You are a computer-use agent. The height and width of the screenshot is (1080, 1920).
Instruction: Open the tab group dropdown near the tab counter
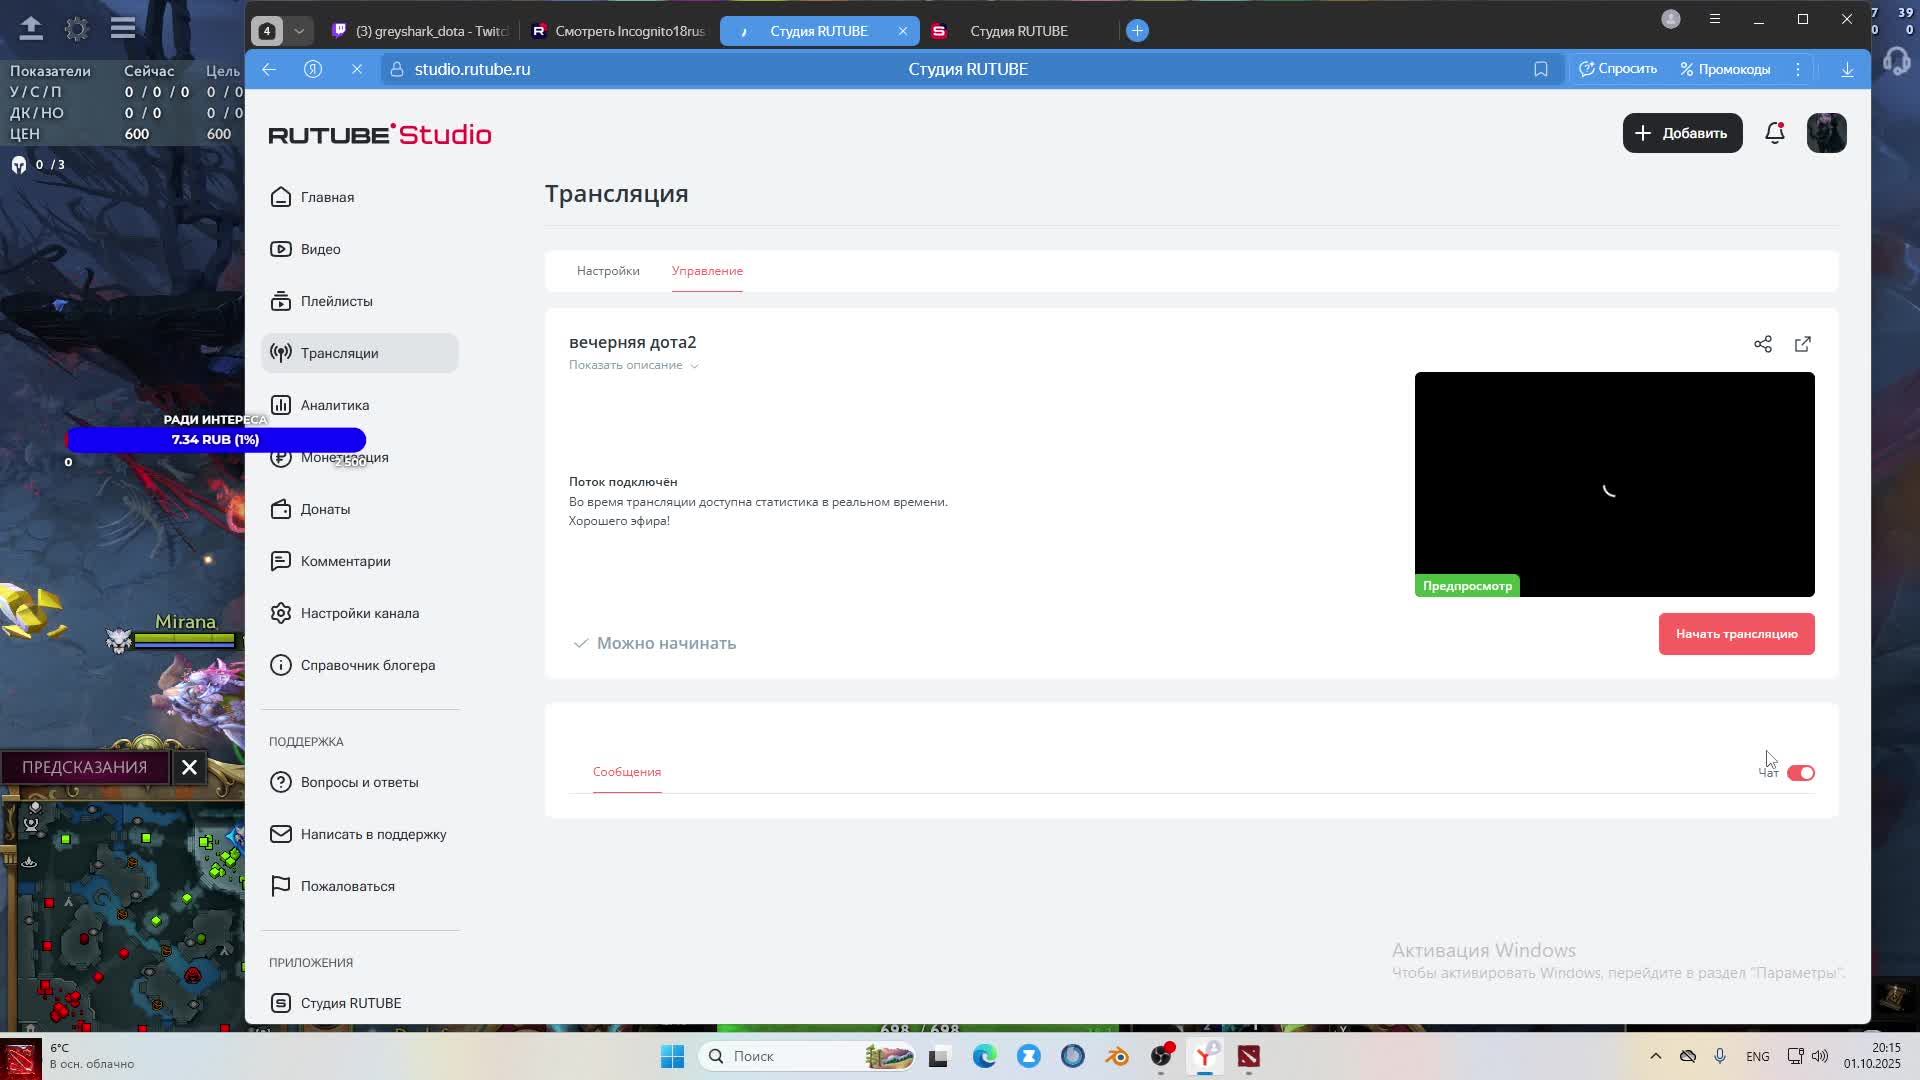pyautogui.click(x=297, y=30)
